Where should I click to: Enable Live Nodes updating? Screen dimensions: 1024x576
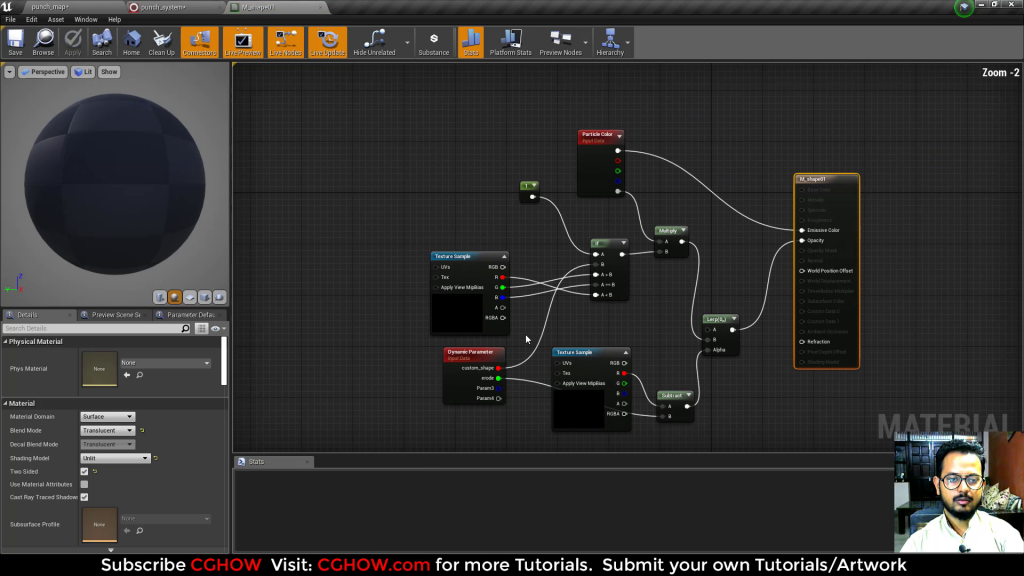[285, 42]
